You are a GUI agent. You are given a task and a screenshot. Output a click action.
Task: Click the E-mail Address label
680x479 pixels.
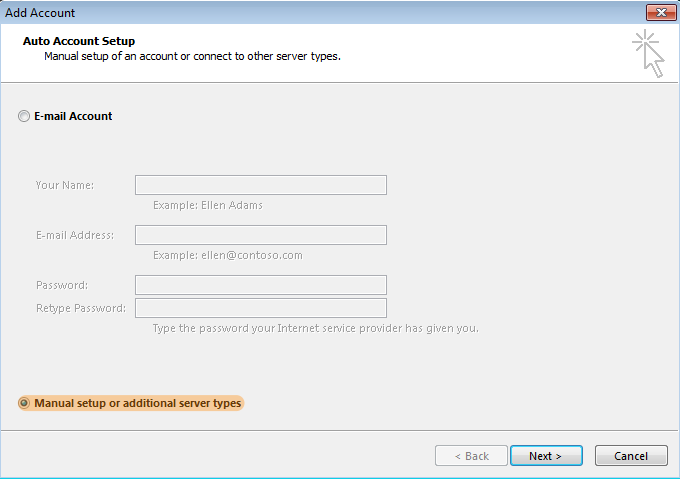75,235
